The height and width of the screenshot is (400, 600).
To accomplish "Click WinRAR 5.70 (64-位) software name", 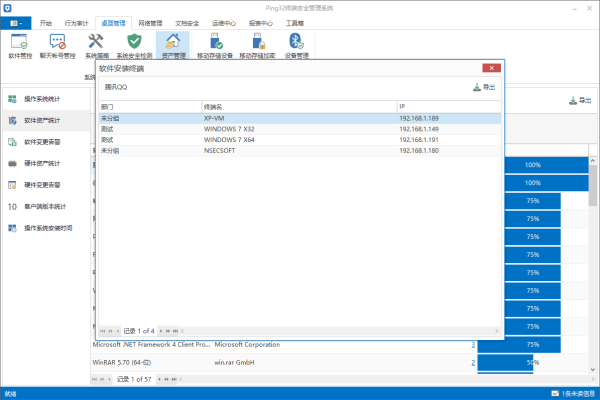I will [122, 362].
